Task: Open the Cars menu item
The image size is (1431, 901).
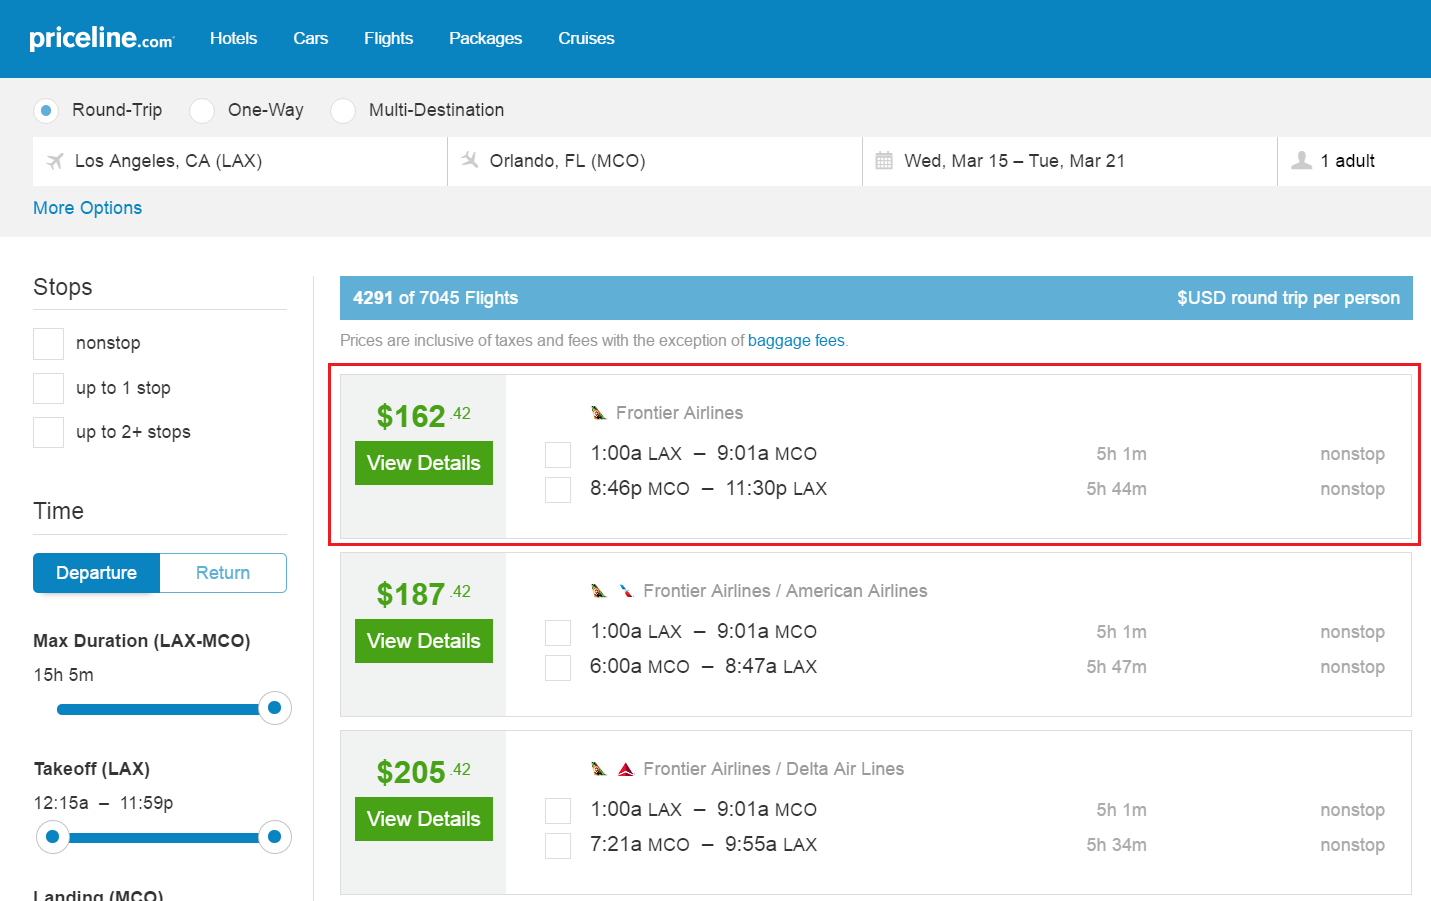Action: pyautogui.click(x=311, y=38)
